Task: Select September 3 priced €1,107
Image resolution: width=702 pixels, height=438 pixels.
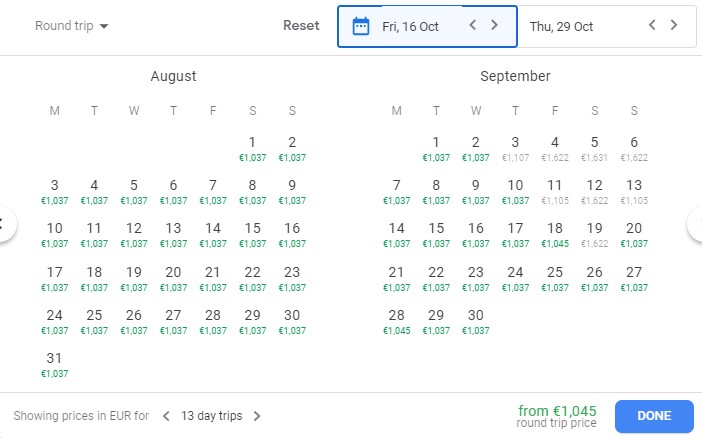Action: (515, 148)
